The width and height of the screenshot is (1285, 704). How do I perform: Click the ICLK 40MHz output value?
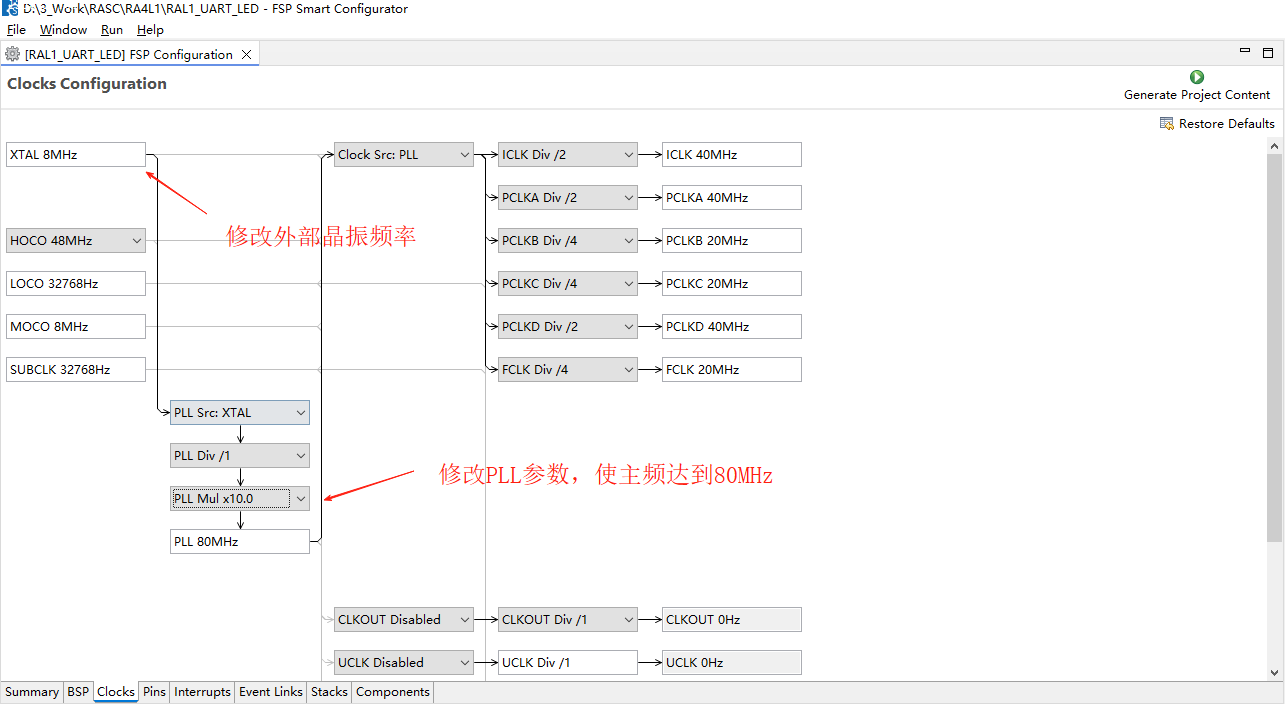coord(732,155)
